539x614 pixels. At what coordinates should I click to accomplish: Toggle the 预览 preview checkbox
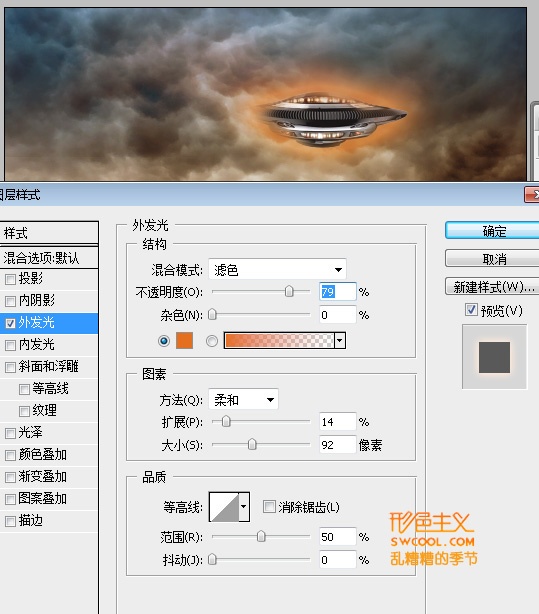point(471,310)
